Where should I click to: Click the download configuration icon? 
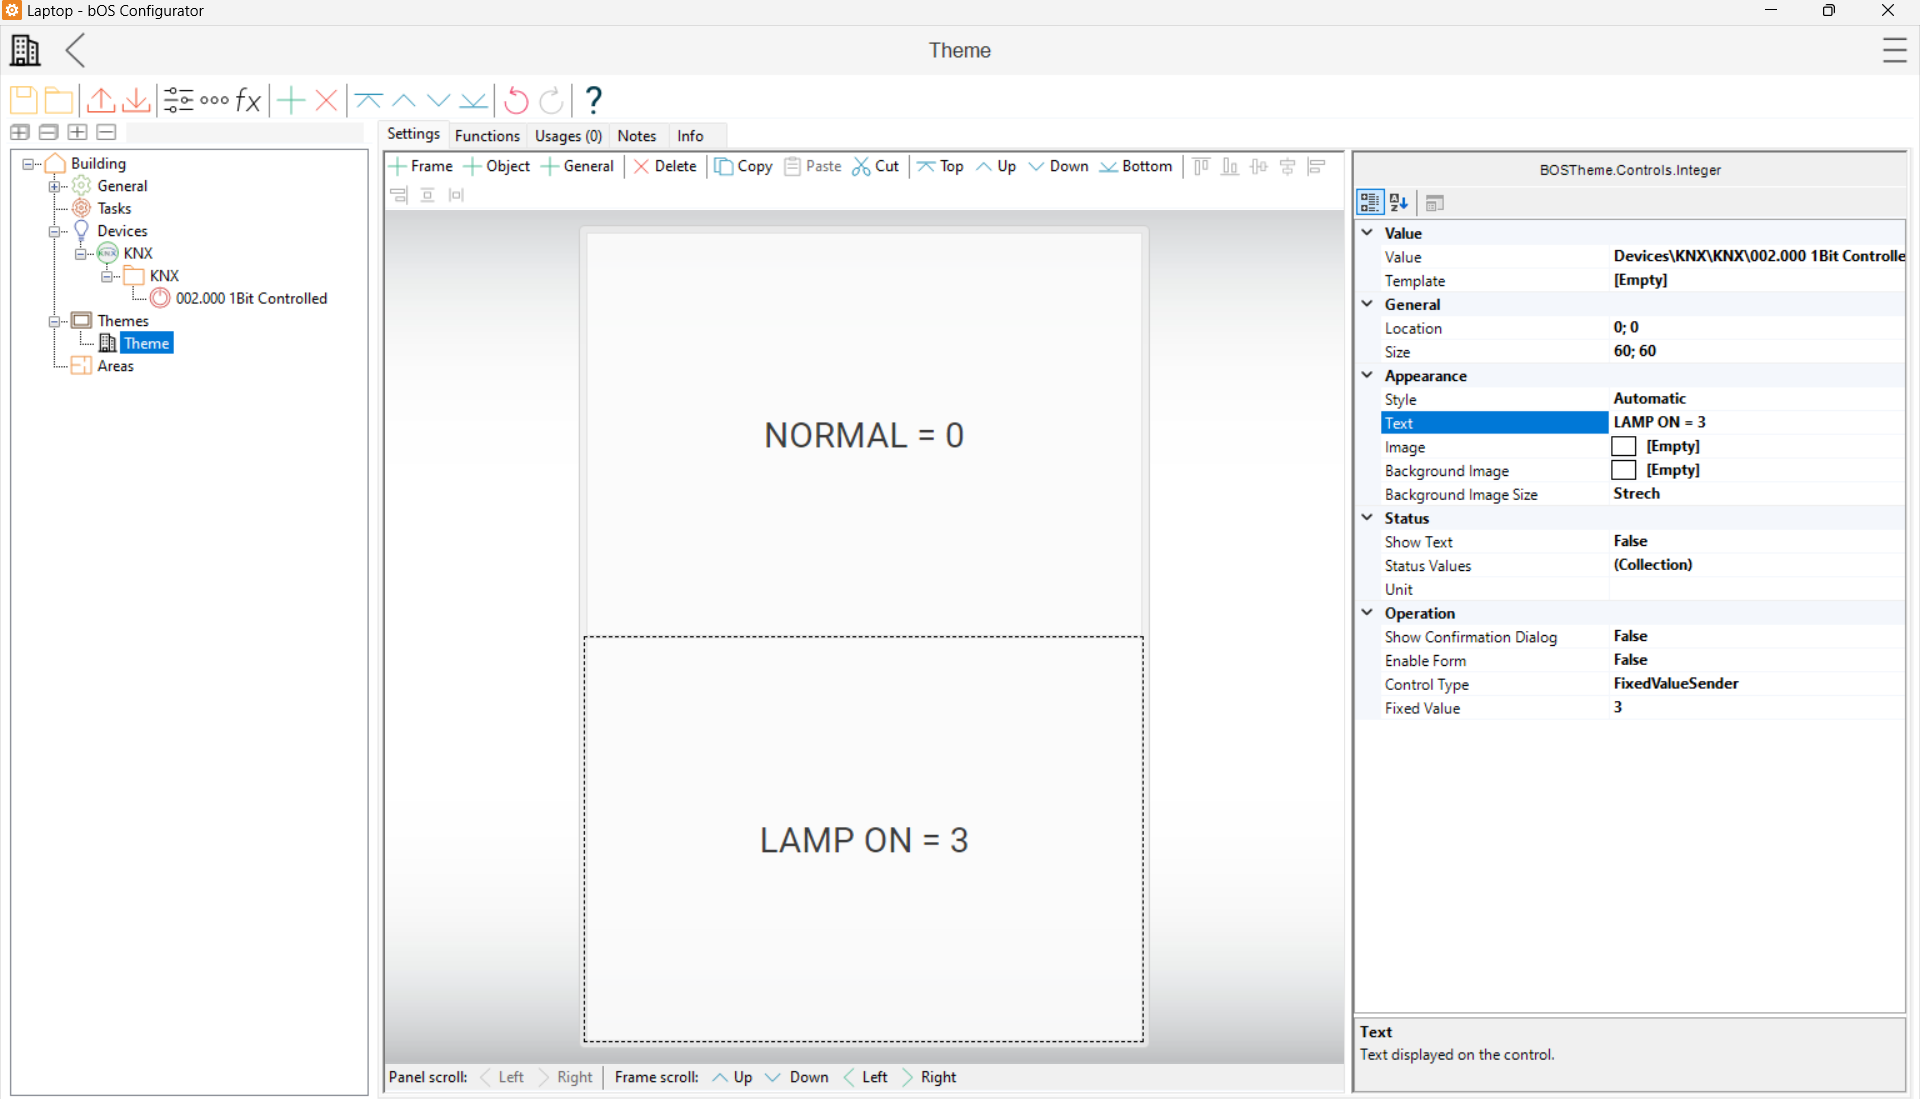pos(136,100)
